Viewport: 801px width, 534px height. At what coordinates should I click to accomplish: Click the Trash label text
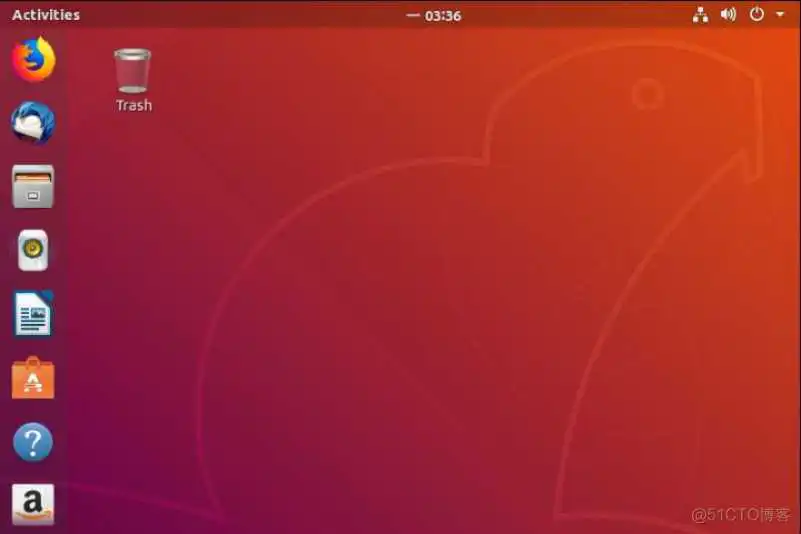click(134, 105)
